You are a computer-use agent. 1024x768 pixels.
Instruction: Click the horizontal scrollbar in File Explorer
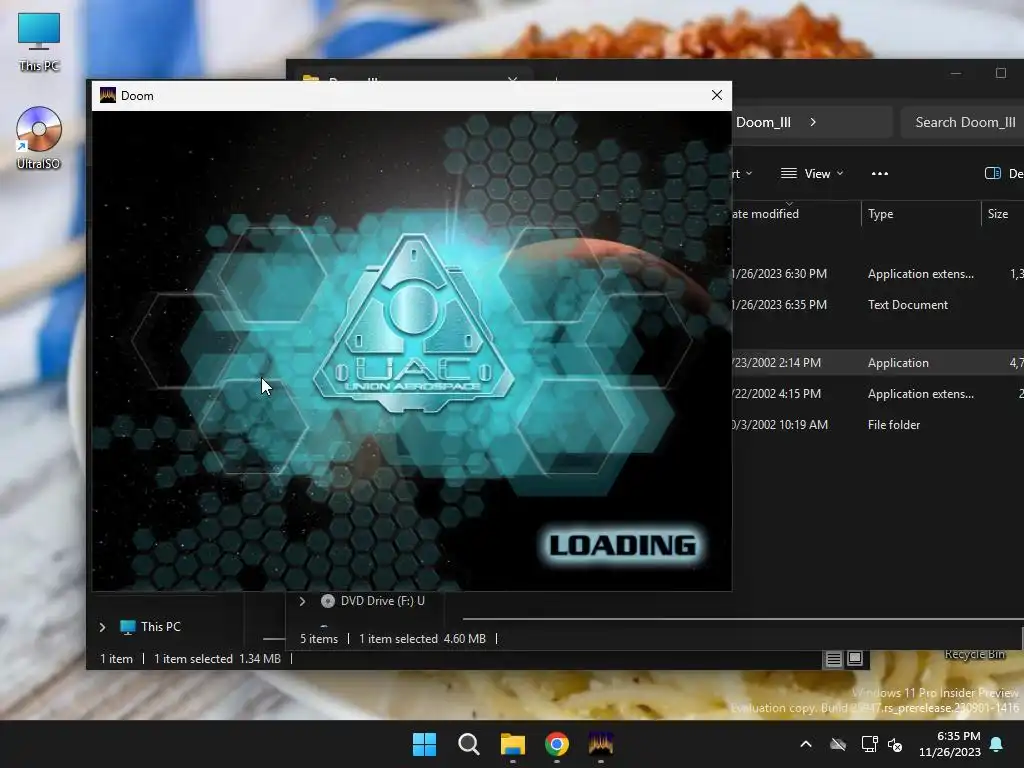(743, 618)
